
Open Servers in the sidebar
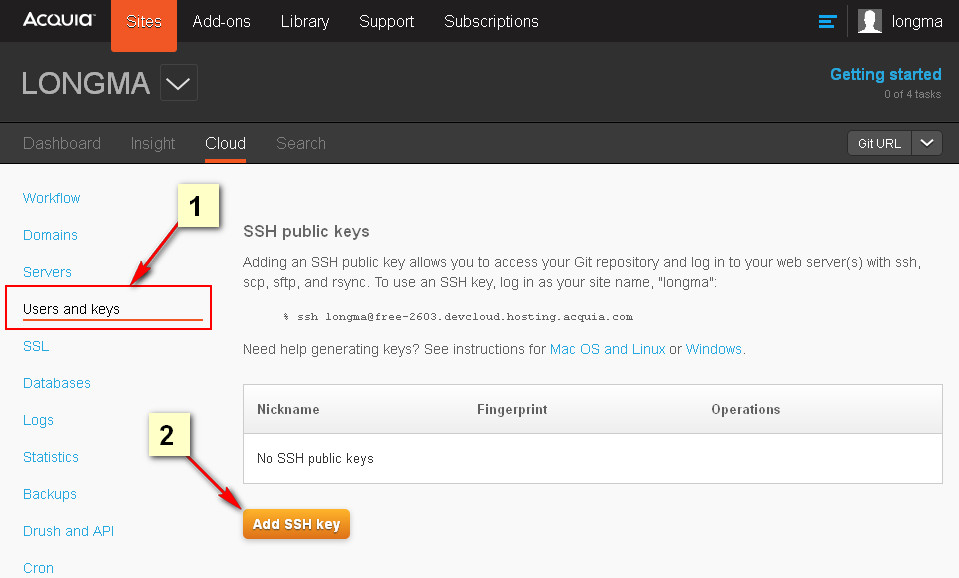(47, 272)
